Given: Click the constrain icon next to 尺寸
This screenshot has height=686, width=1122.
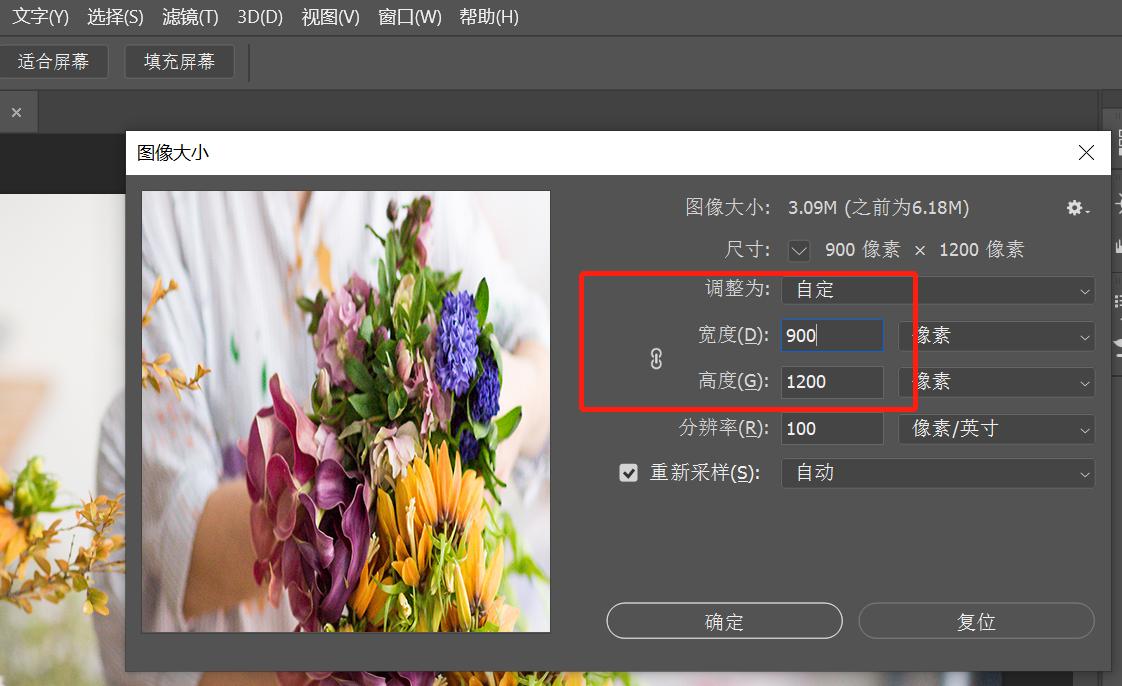Looking at the screenshot, I should pos(798,250).
